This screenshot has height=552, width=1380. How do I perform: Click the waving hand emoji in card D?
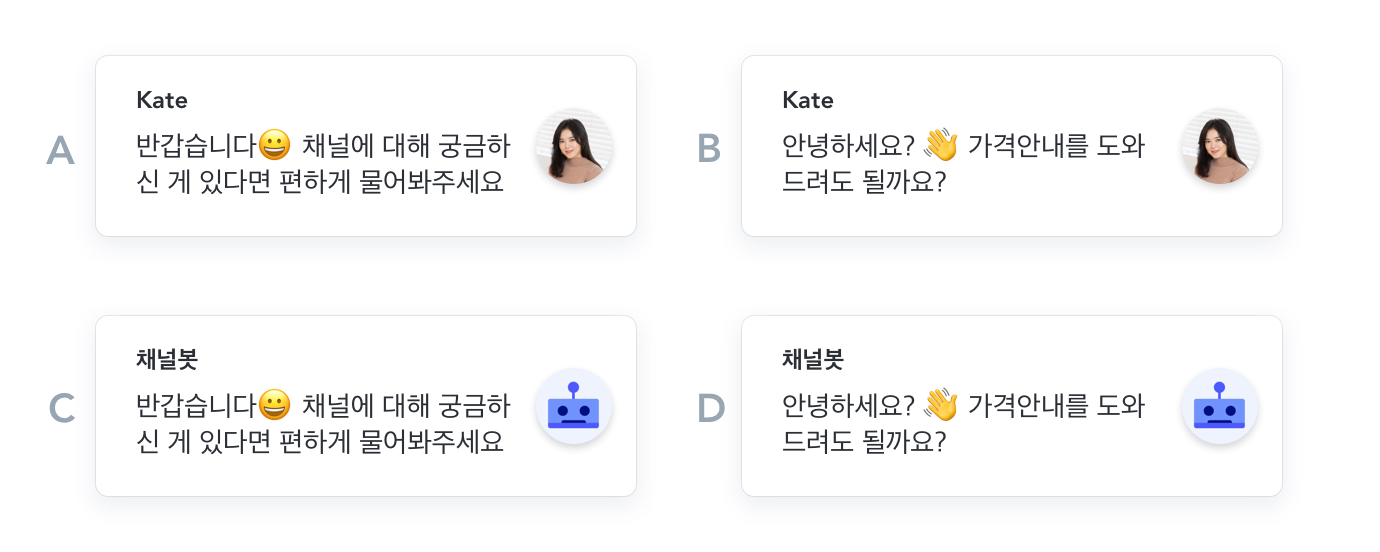tap(940, 406)
